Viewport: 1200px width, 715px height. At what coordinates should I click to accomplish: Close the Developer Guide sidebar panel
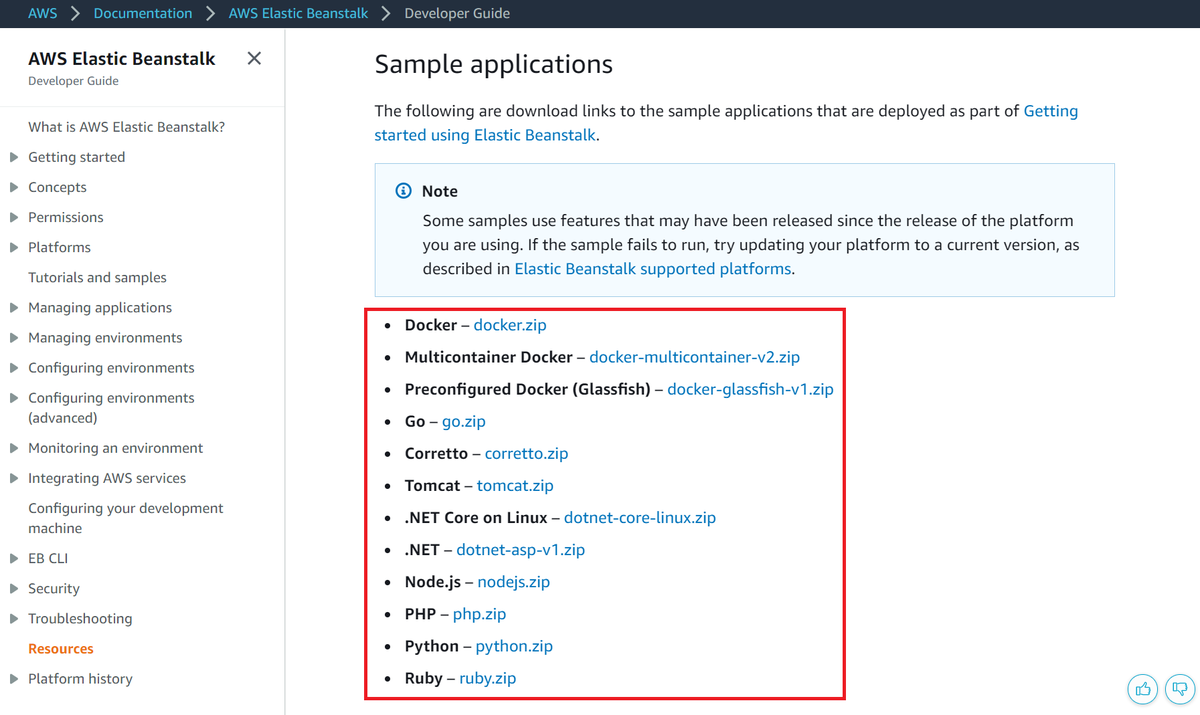(x=254, y=58)
